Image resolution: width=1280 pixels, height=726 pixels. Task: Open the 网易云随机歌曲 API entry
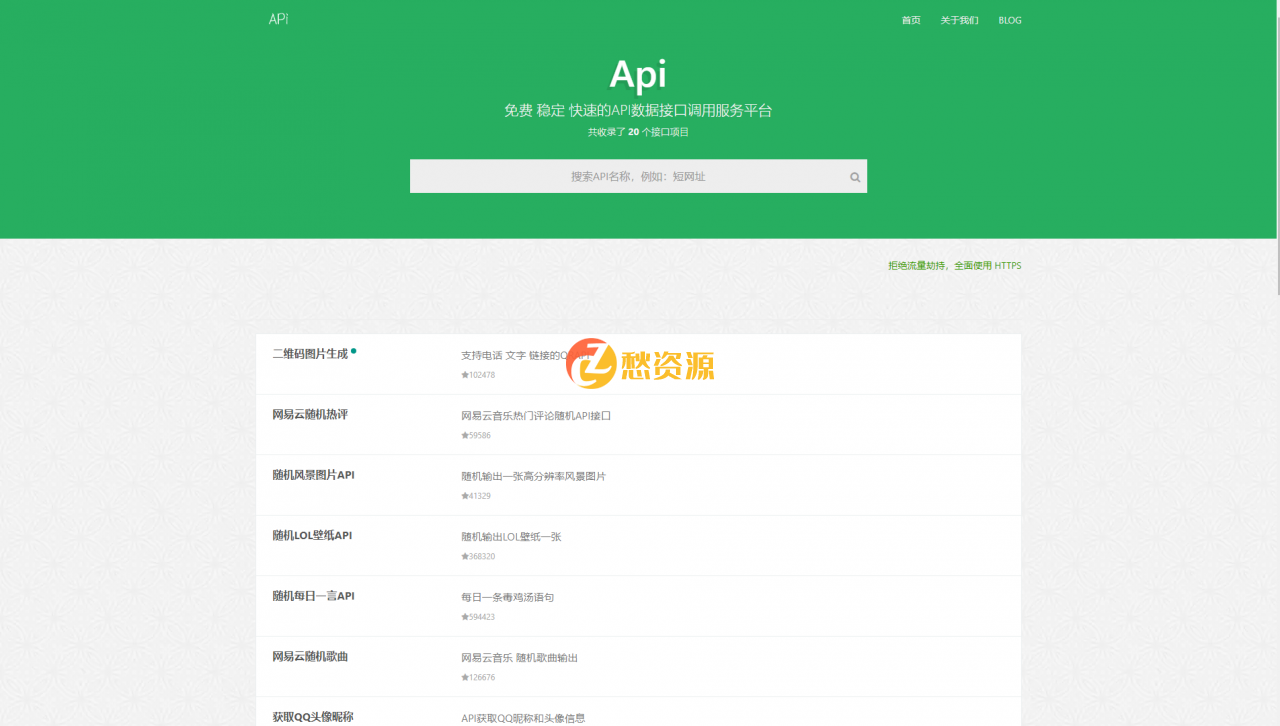coord(308,656)
